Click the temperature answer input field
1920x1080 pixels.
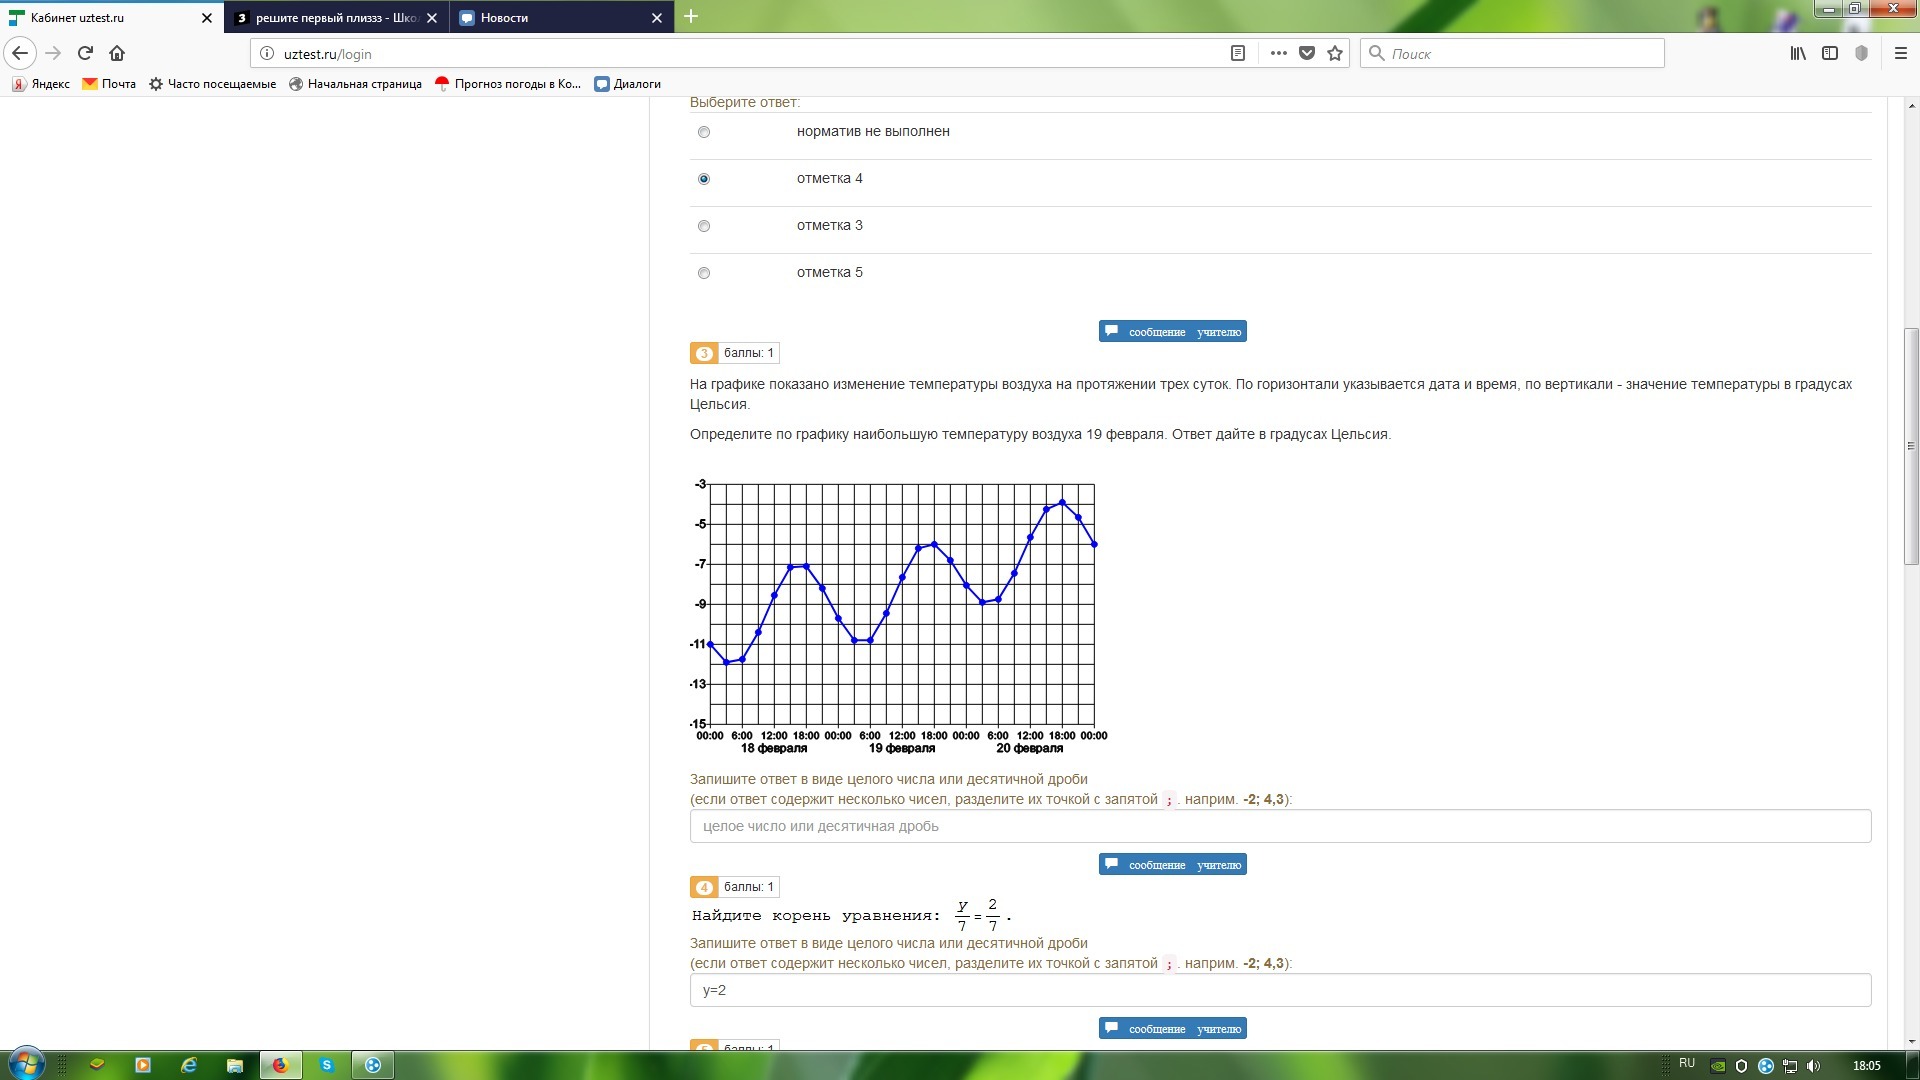[x=1279, y=826]
